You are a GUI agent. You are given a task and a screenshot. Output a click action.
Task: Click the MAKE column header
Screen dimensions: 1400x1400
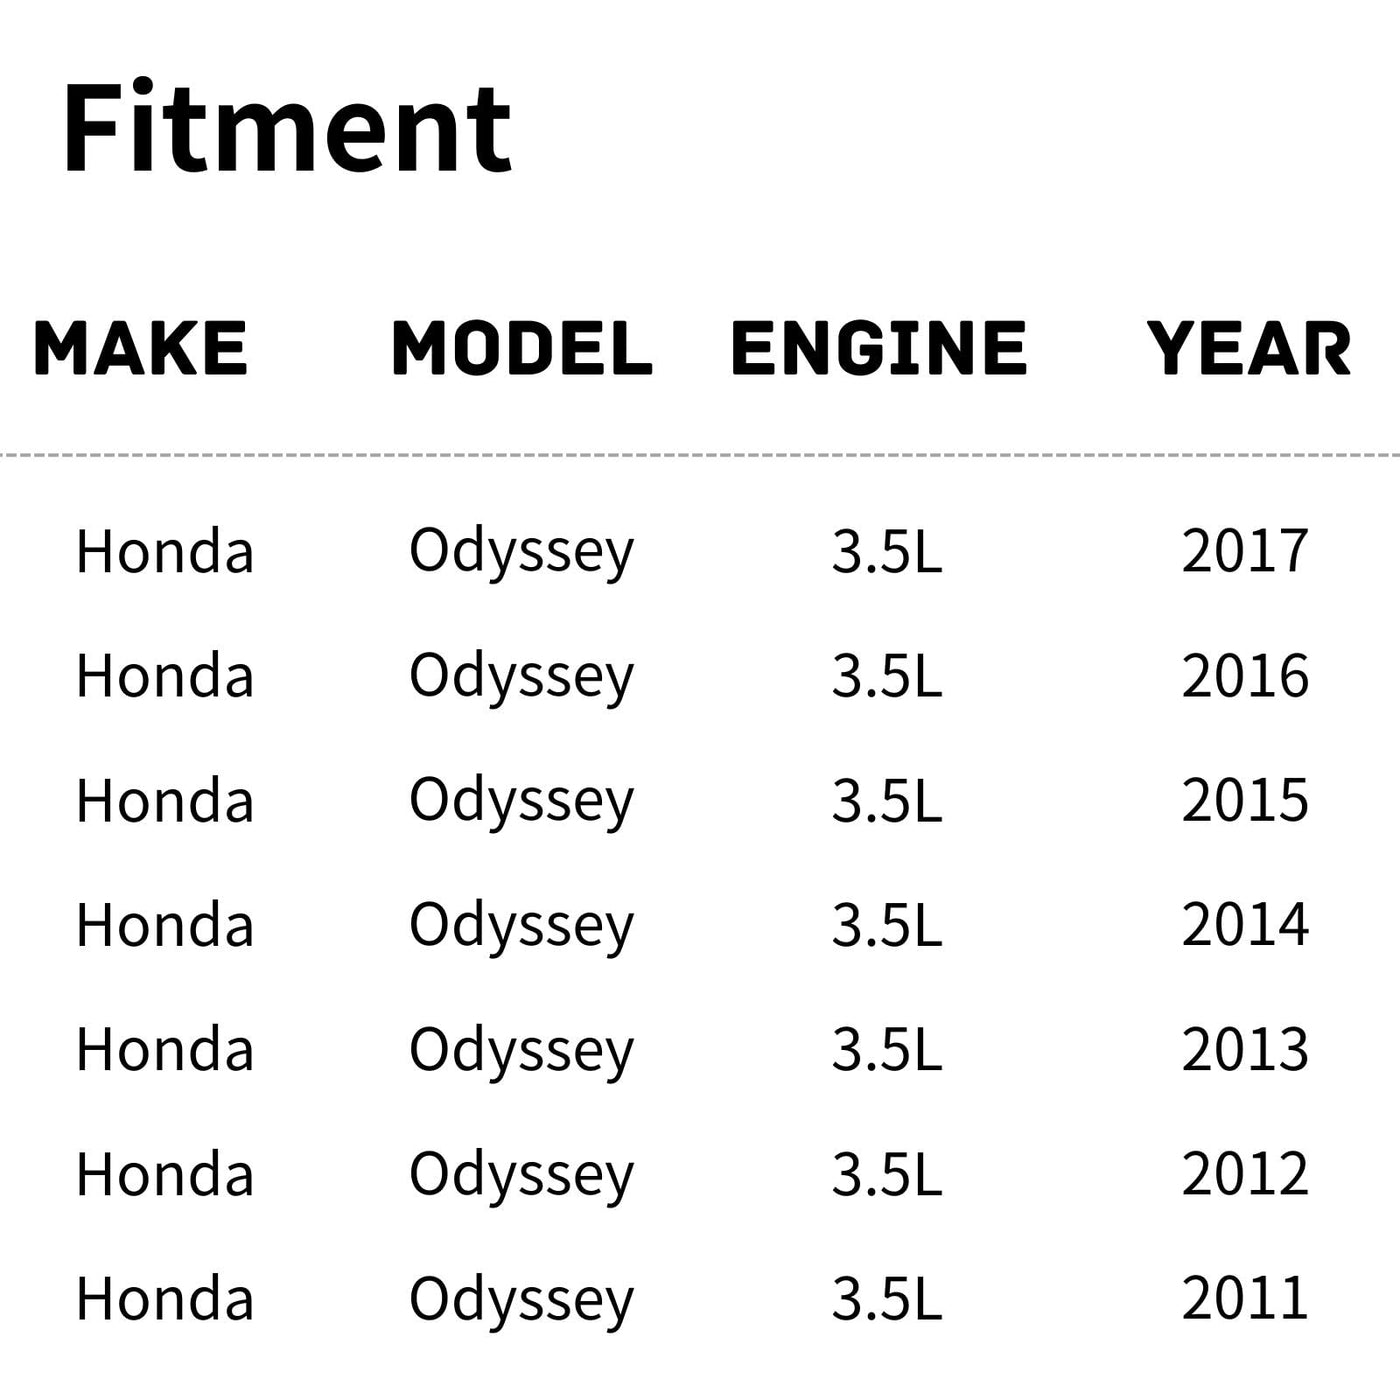click(140, 349)
